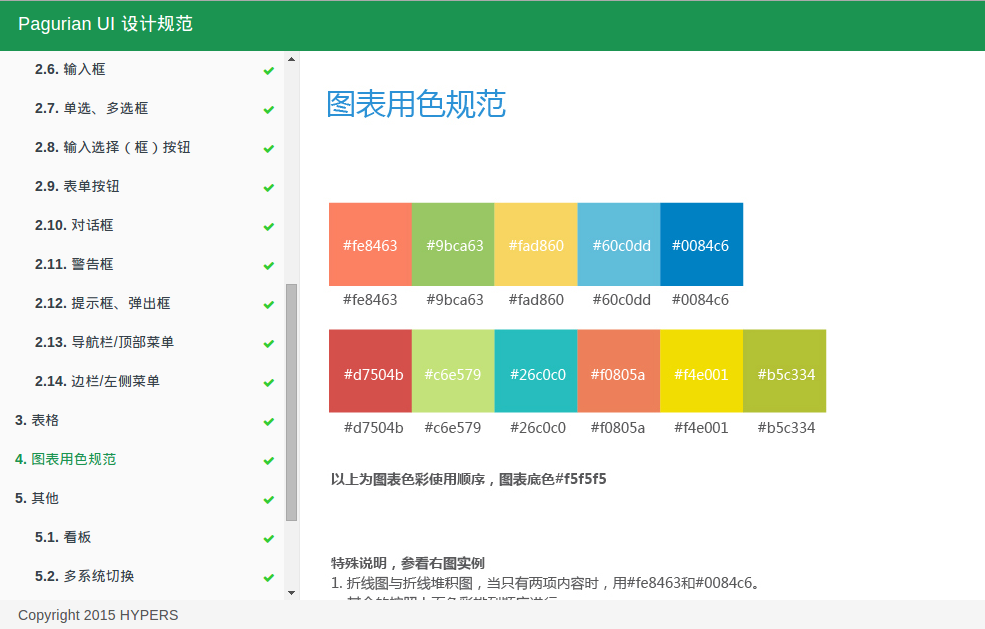
Task: Click the #b5c334 label below olive swatch
Action: tap(786, 428)
